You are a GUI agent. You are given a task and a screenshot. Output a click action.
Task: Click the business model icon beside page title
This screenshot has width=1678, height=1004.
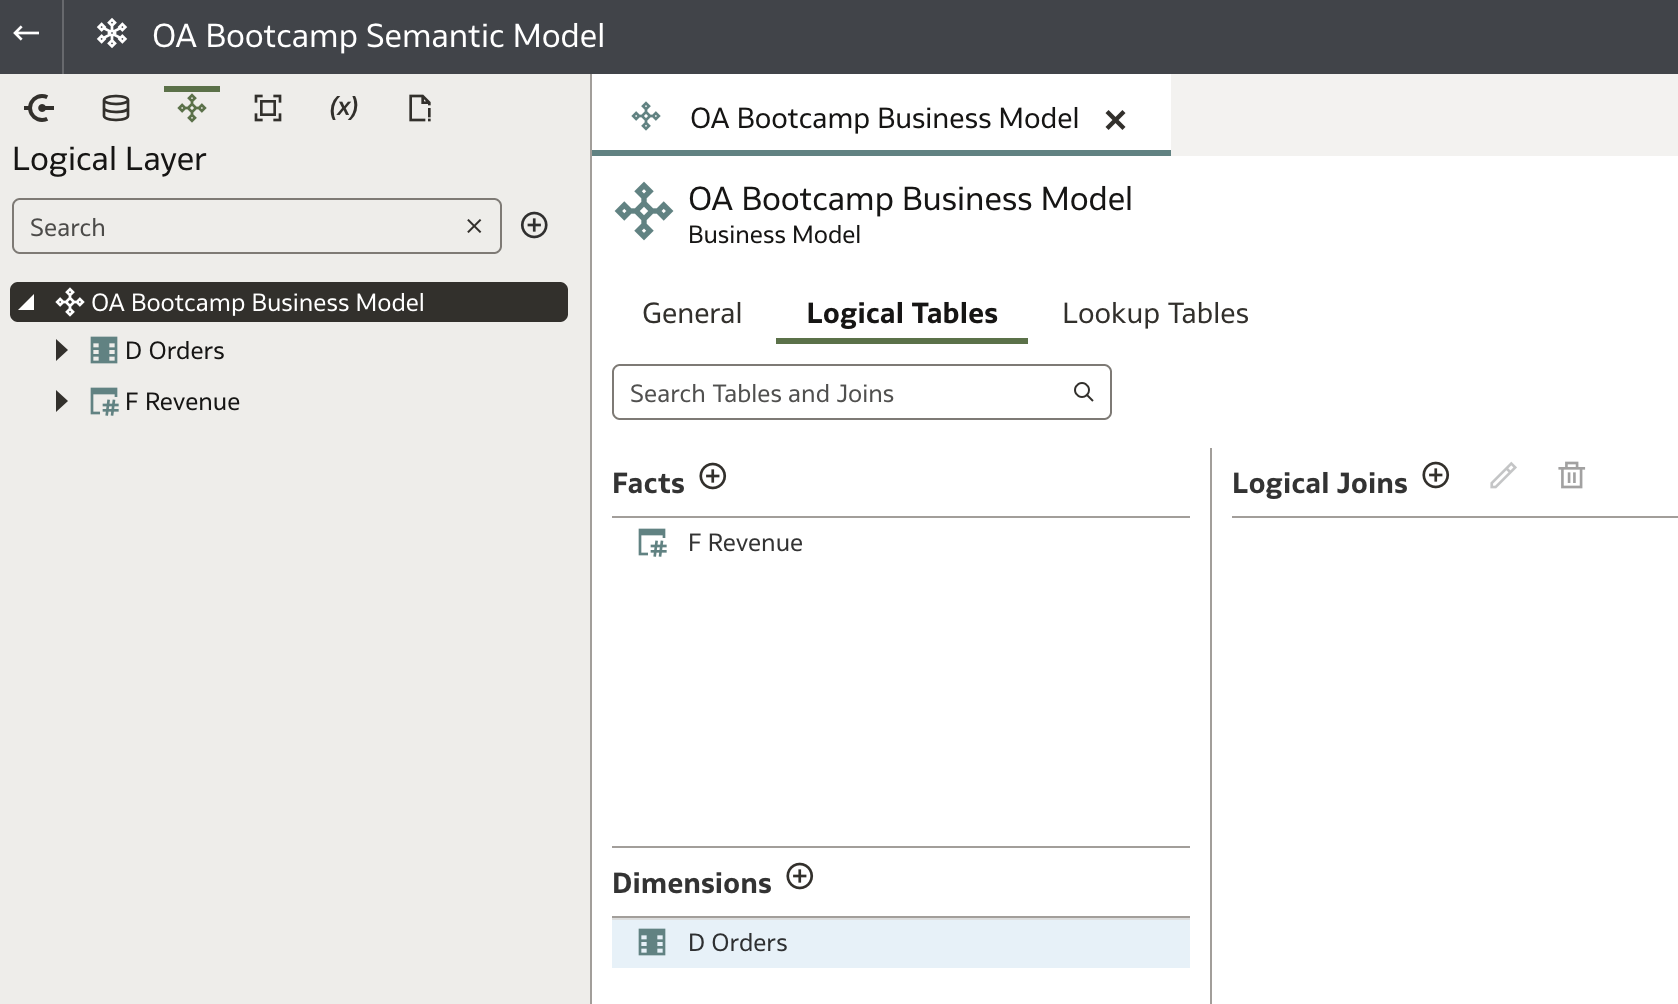coord(644,211)
